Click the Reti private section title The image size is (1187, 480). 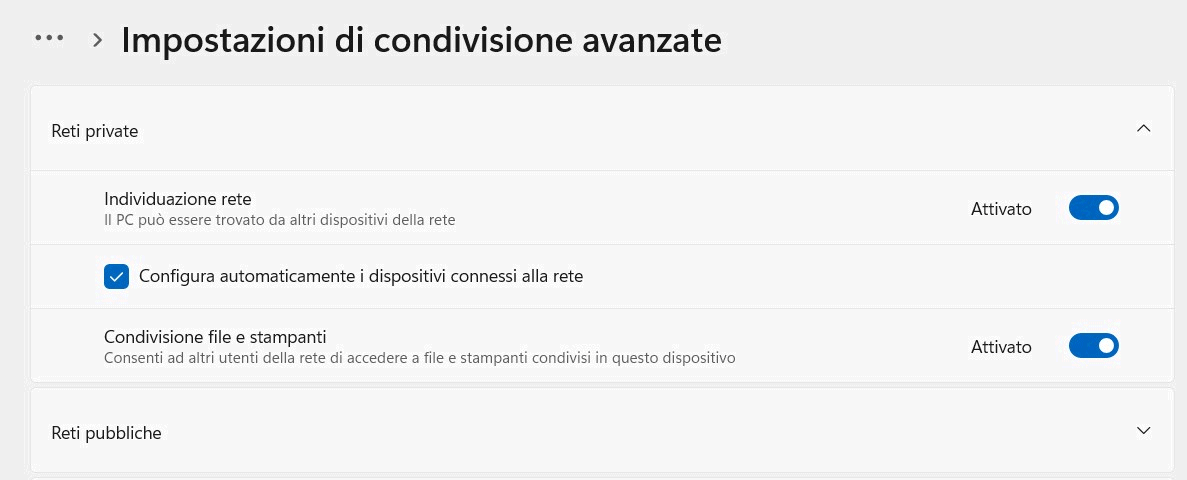coord(95,130)
